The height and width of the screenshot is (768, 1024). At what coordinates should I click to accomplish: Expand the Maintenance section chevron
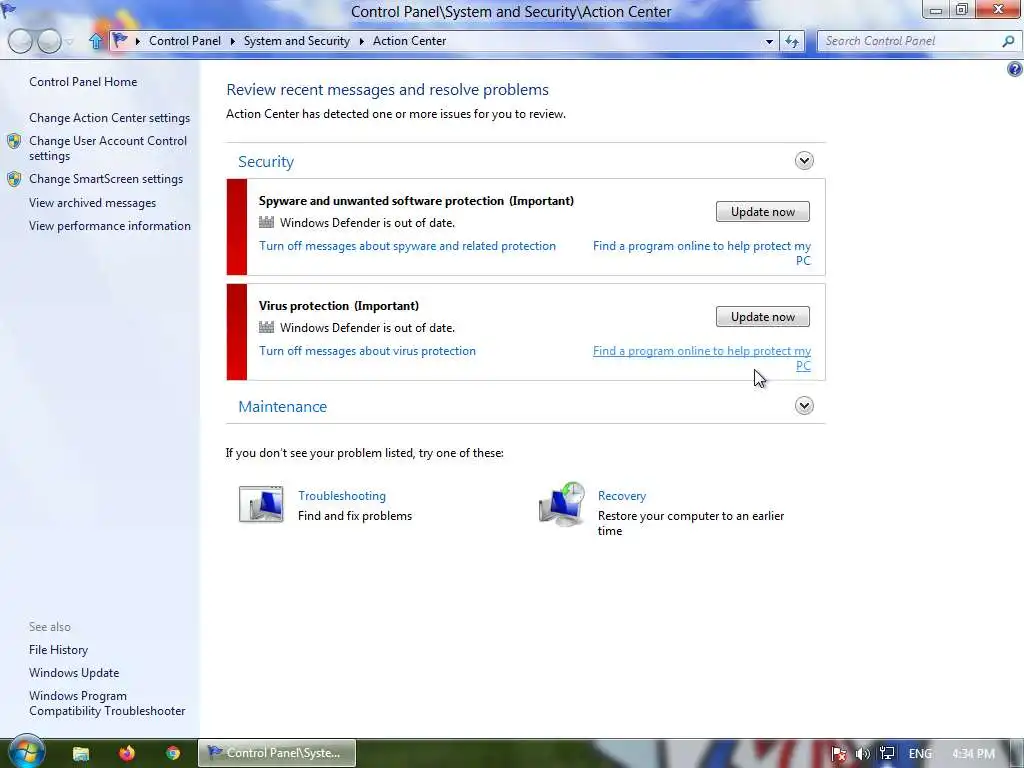pyautogui.click(x=804, y=406)
